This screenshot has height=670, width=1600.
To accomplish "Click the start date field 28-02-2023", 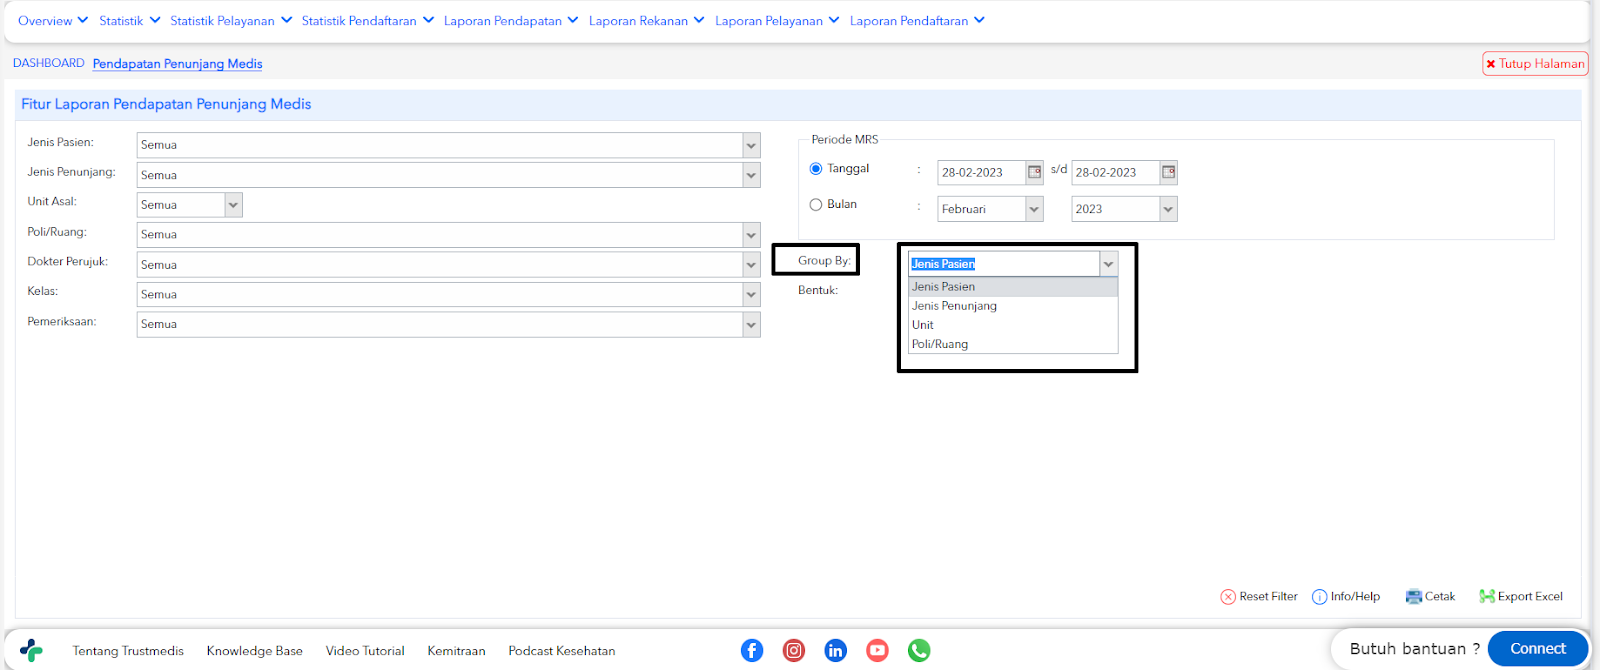I will click(x=982, y=172).
